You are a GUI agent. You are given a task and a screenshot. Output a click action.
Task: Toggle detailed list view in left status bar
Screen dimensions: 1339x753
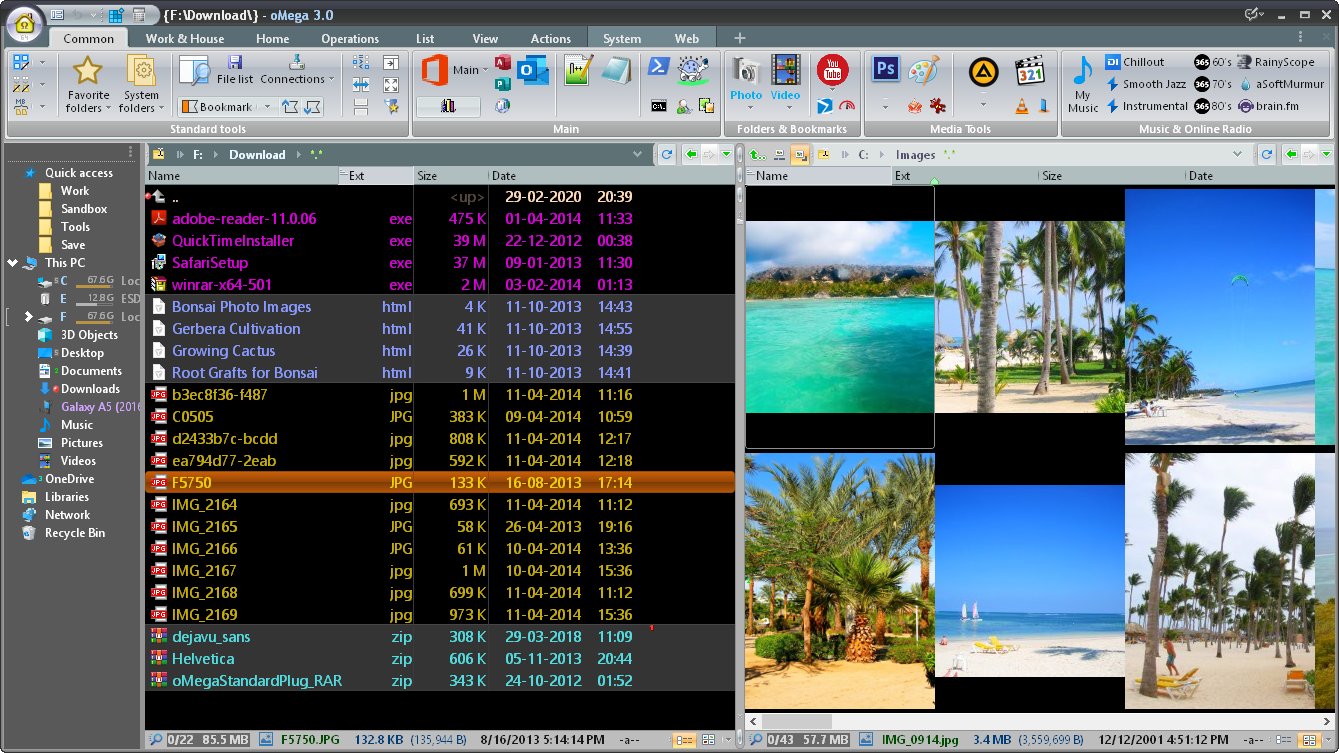point(684,740)
